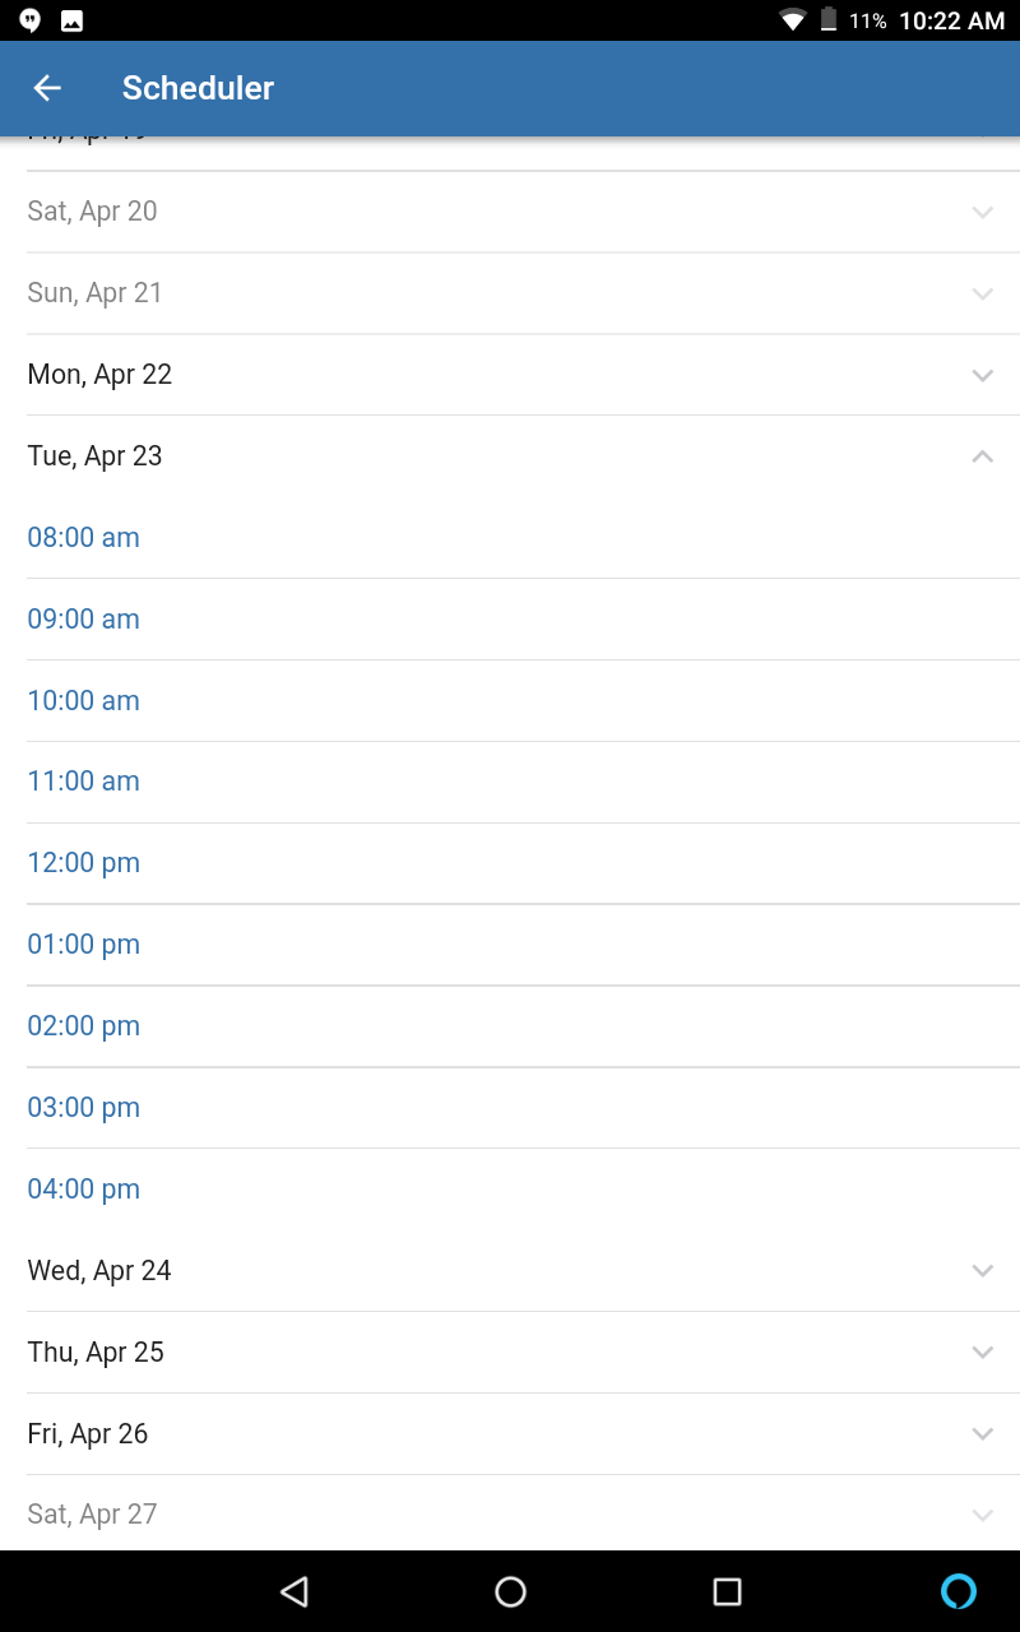Expand the Sat, Apr 27 chevron

pyautogui.click(x=982, y=1515)
